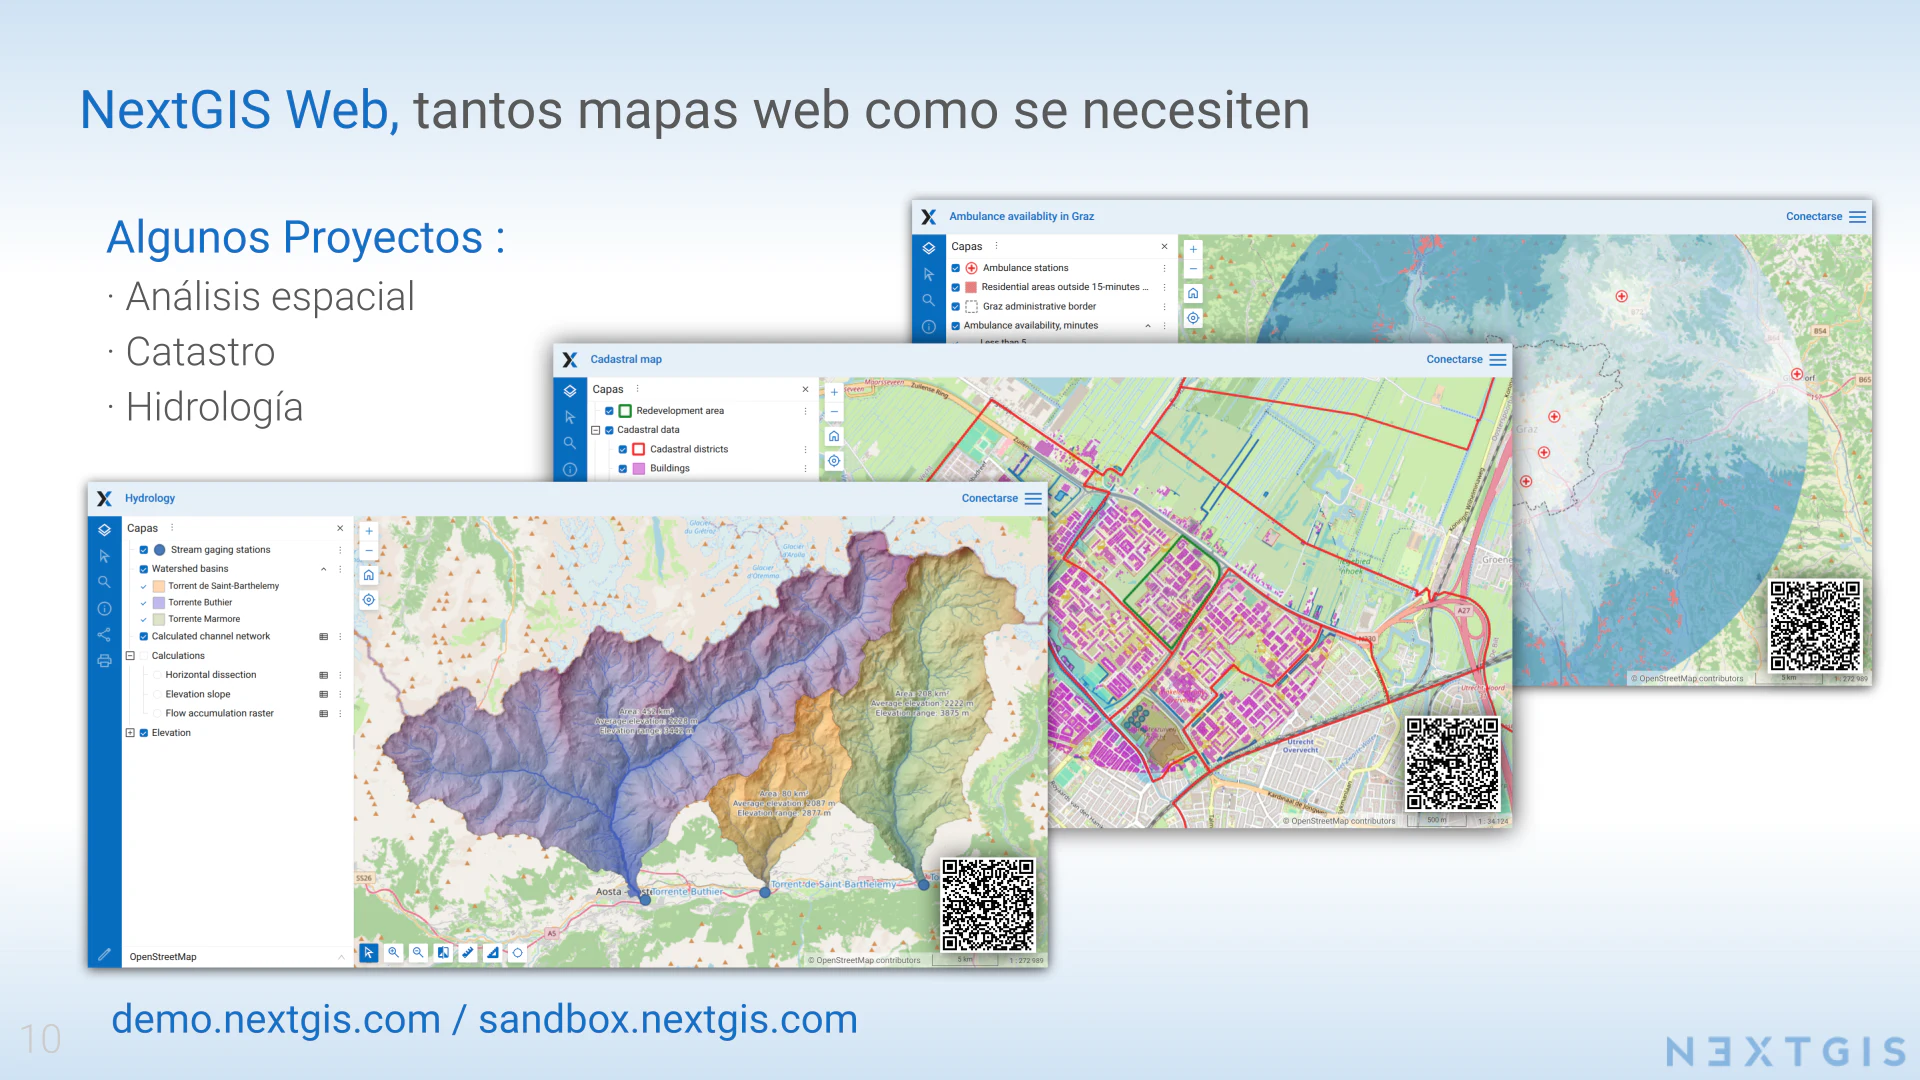1920x1080 pixels.
Task: Click the pencil edit icon in Hydrology sidebar
Action: 104,955
